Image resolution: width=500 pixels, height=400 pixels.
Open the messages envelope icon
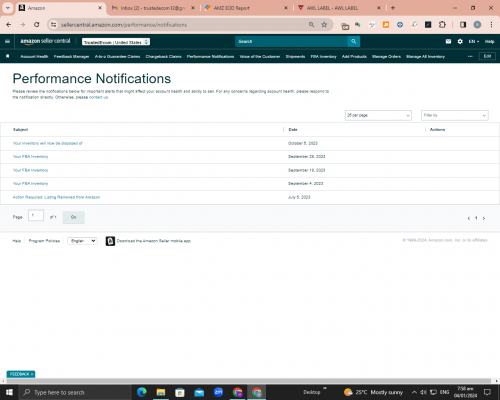pyautogui.click(x=448, y=41)
